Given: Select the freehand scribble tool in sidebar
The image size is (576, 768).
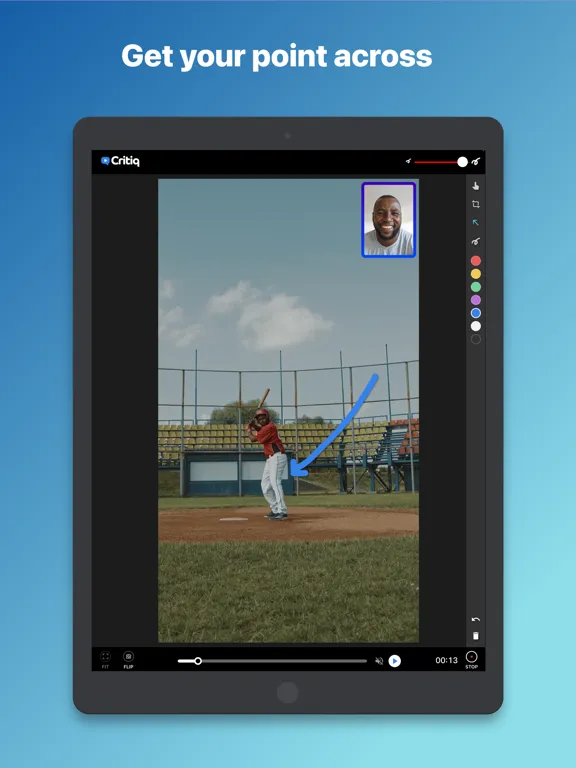Looking at the screenshot, I should 476,241.
